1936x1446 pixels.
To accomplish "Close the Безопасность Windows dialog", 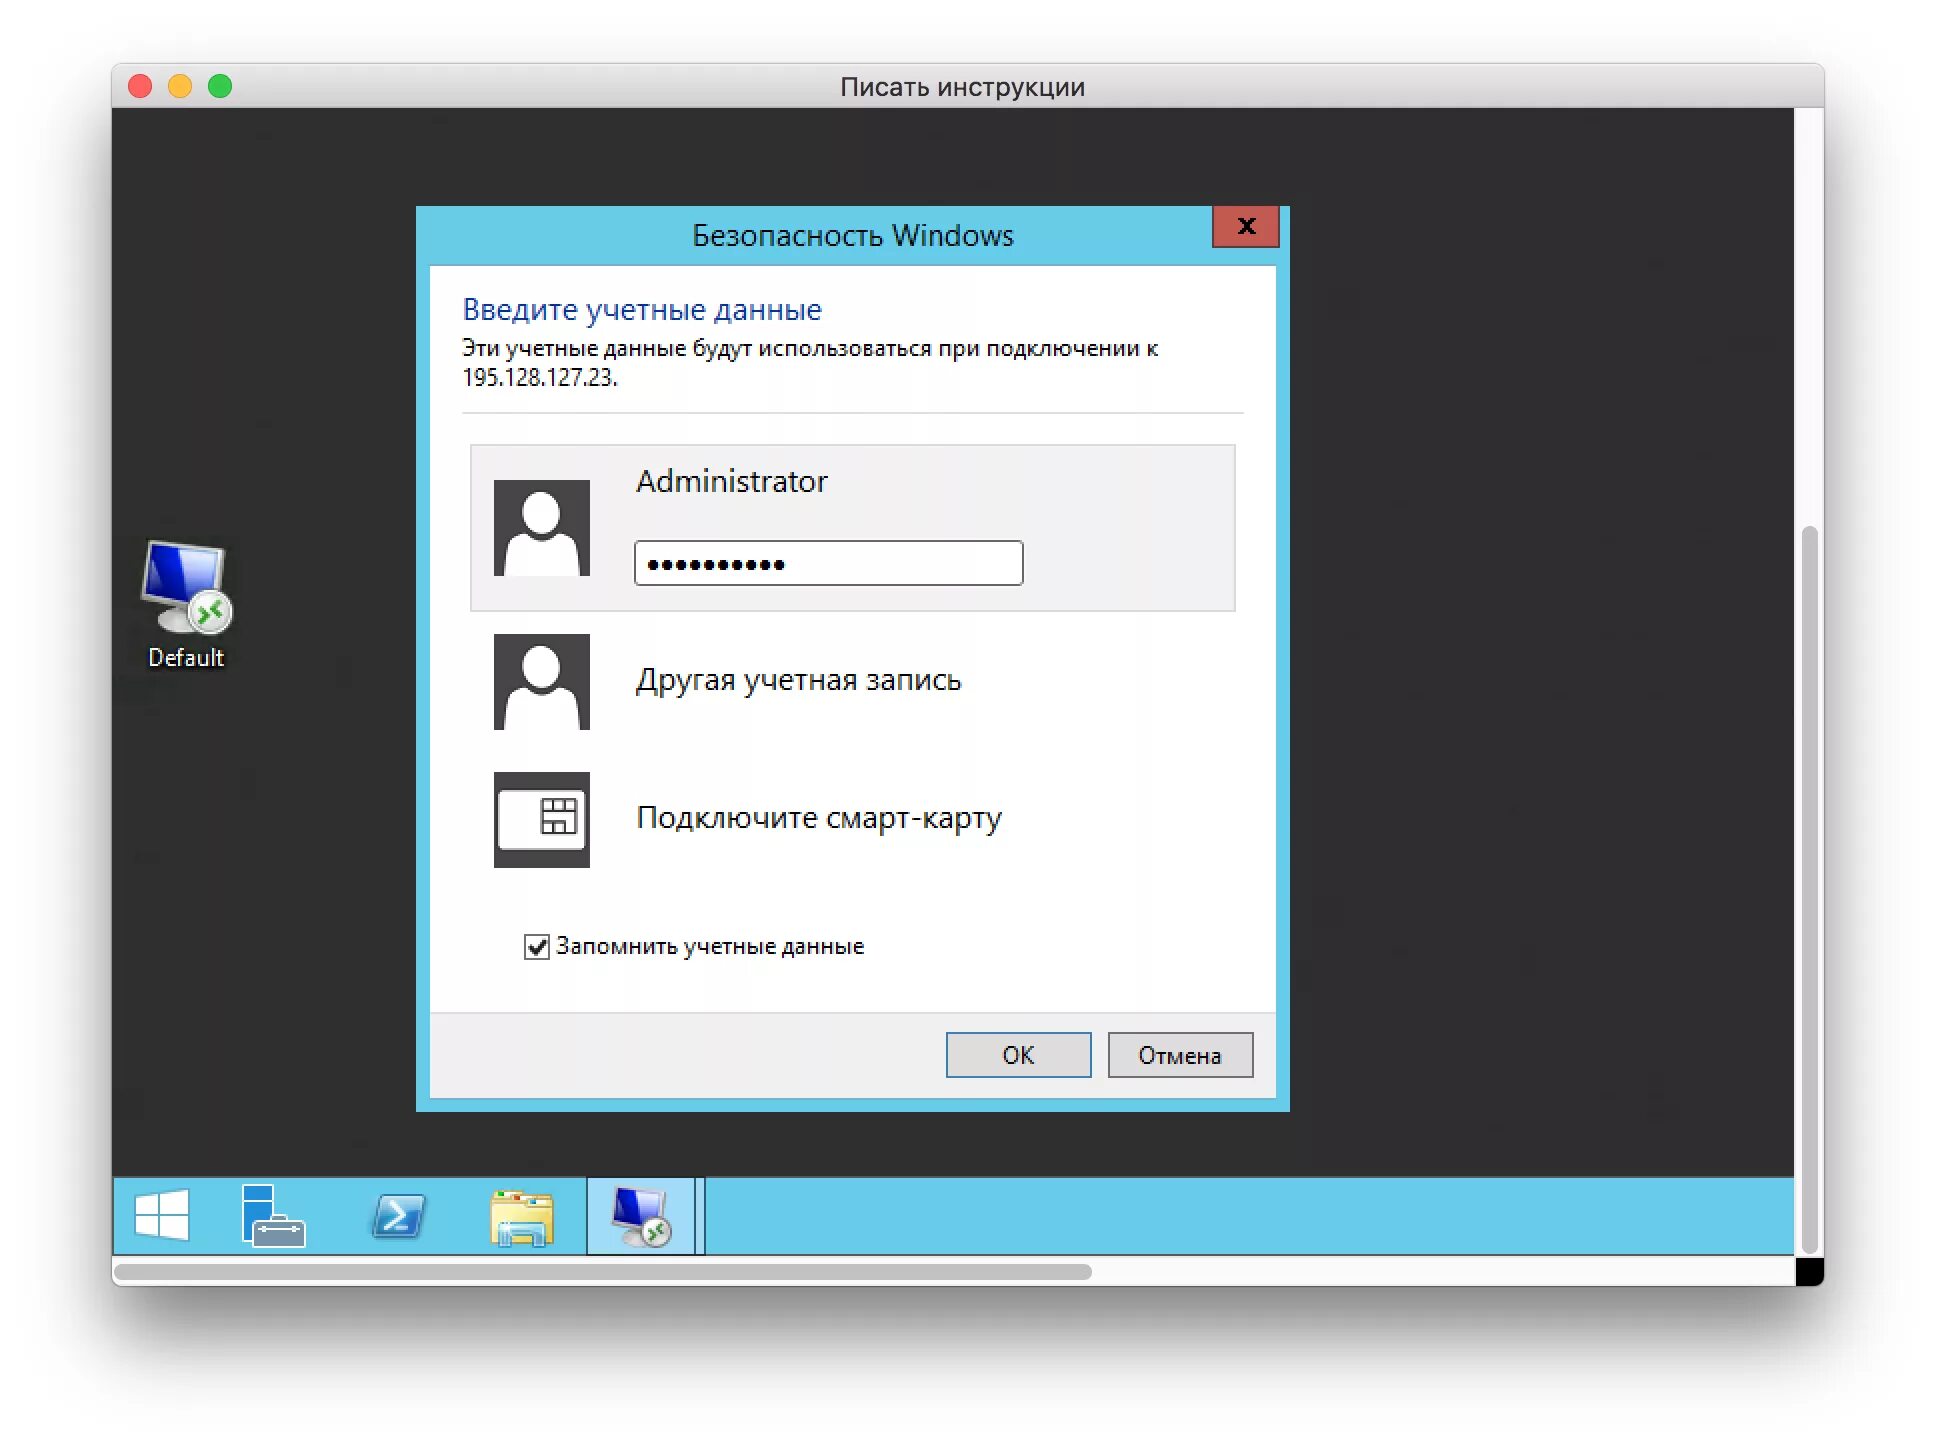I will click(x=1246, y=226).
